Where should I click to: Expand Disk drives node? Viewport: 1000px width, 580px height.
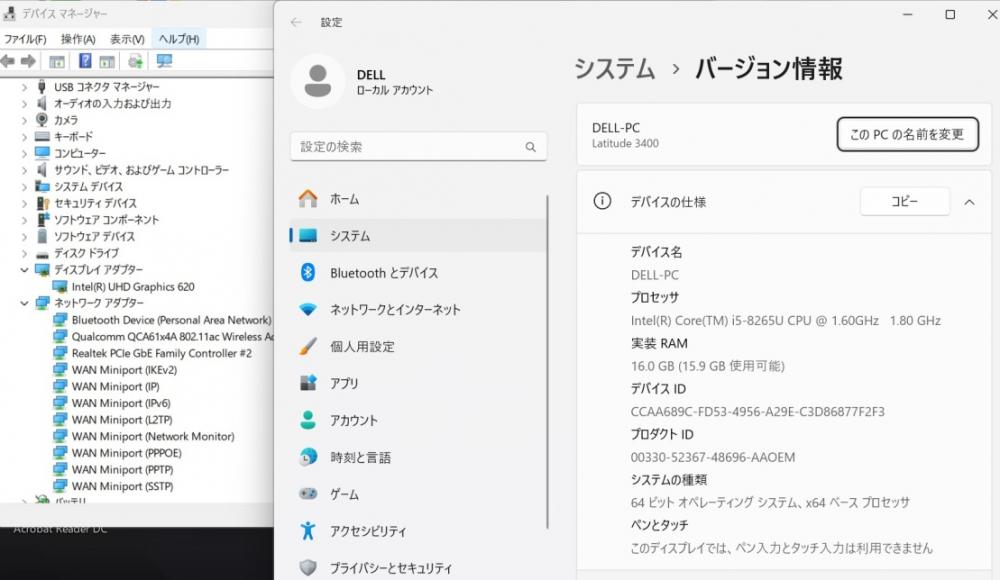coord(24,253)
